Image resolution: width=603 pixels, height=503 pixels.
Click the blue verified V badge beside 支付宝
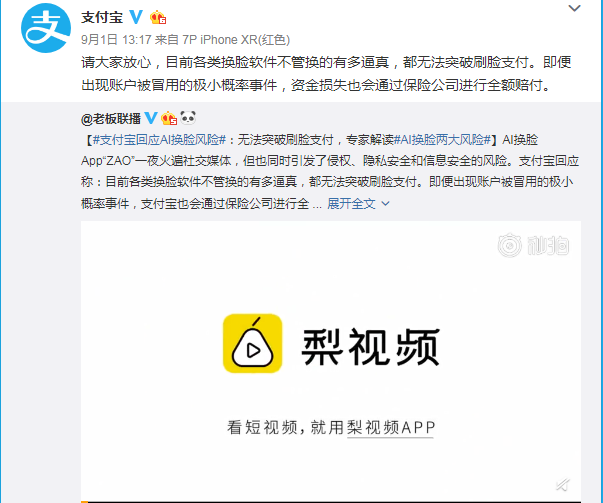click(136, 17)
